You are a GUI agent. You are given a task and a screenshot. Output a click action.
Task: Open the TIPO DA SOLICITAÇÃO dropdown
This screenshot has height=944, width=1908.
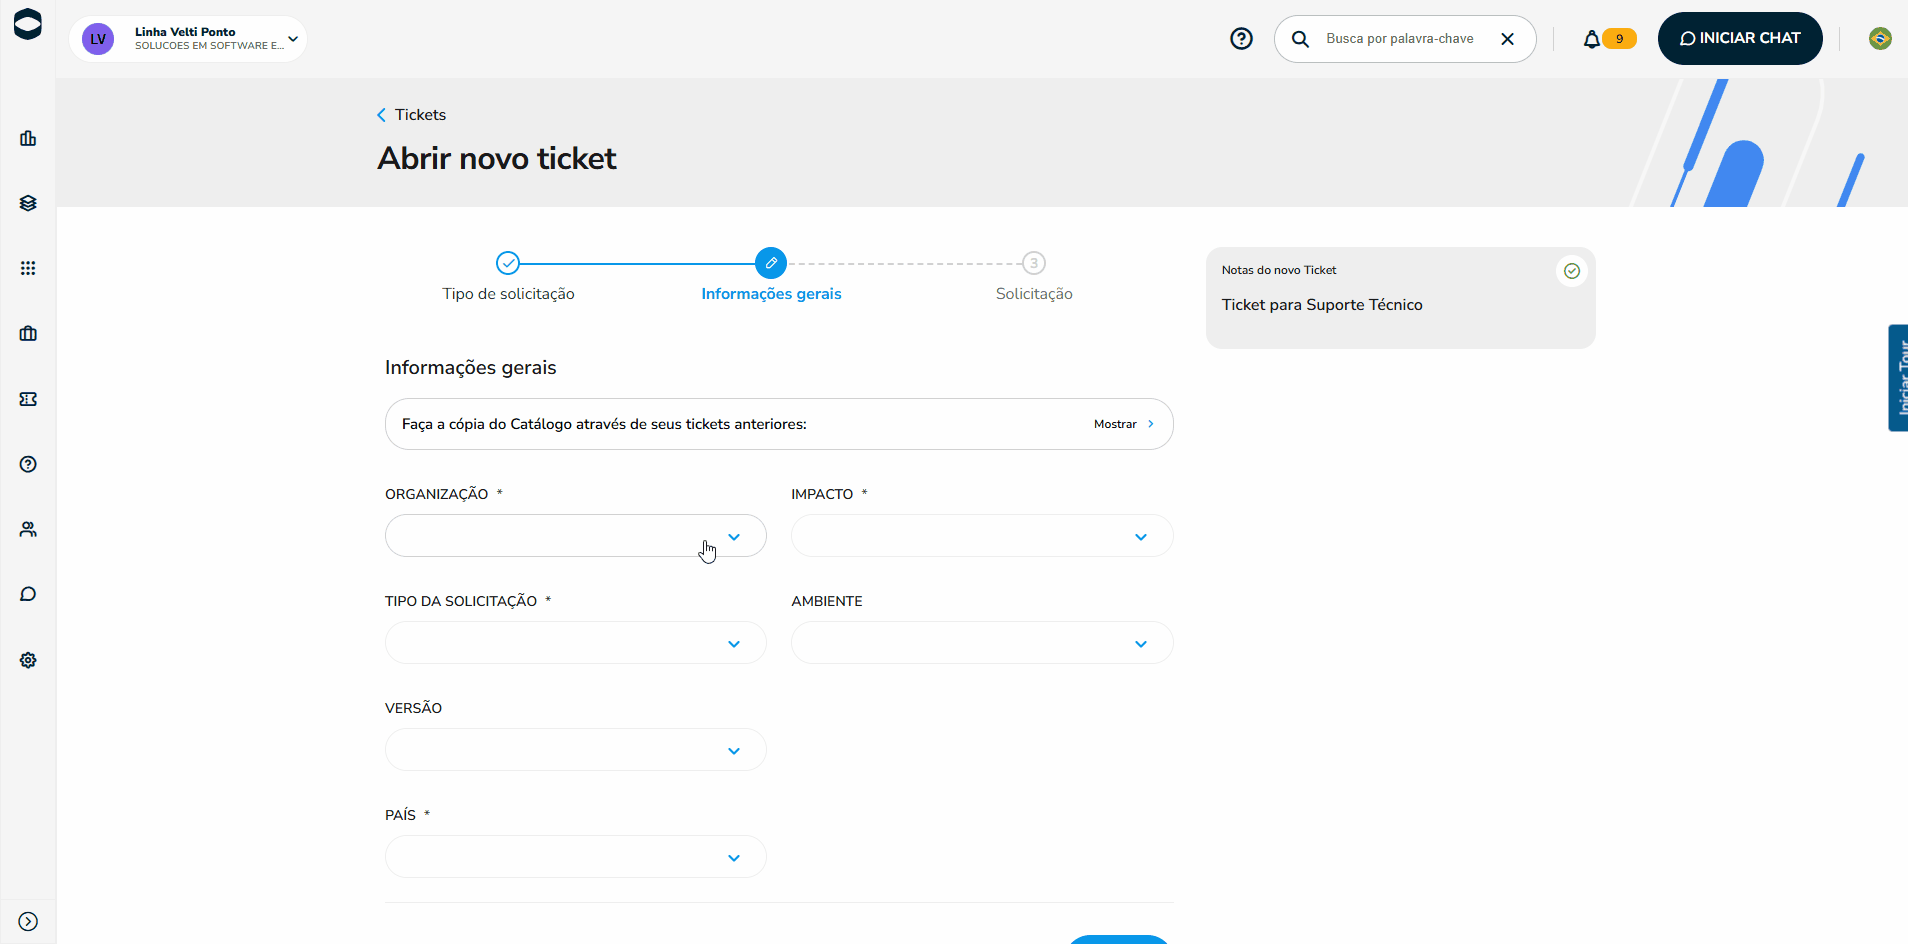(576, 643)
